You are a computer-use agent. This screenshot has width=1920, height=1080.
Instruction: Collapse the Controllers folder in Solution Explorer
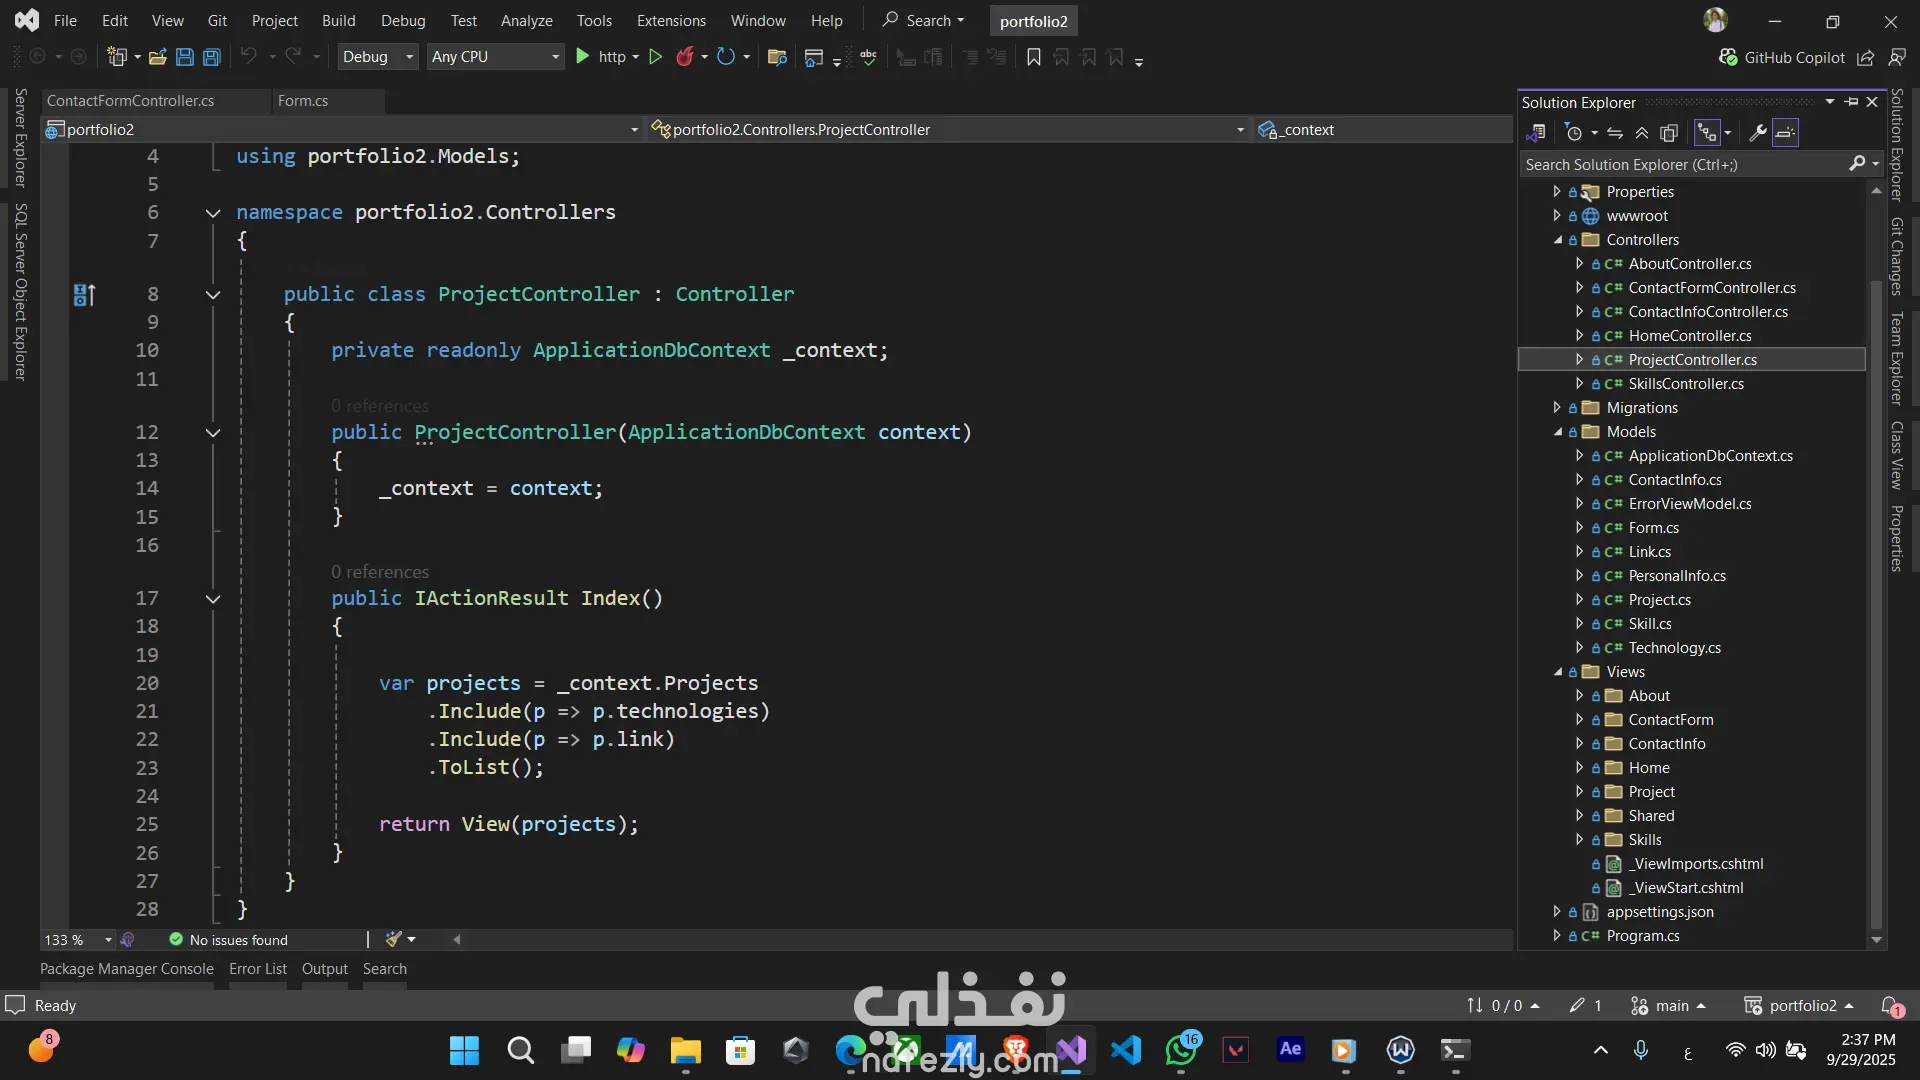pyautogui.click(x=1558, y=240)
